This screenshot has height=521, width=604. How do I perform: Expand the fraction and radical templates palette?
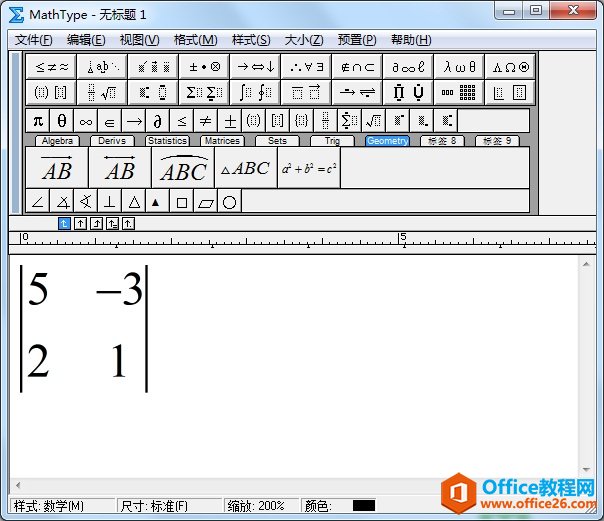pos(103,93)
